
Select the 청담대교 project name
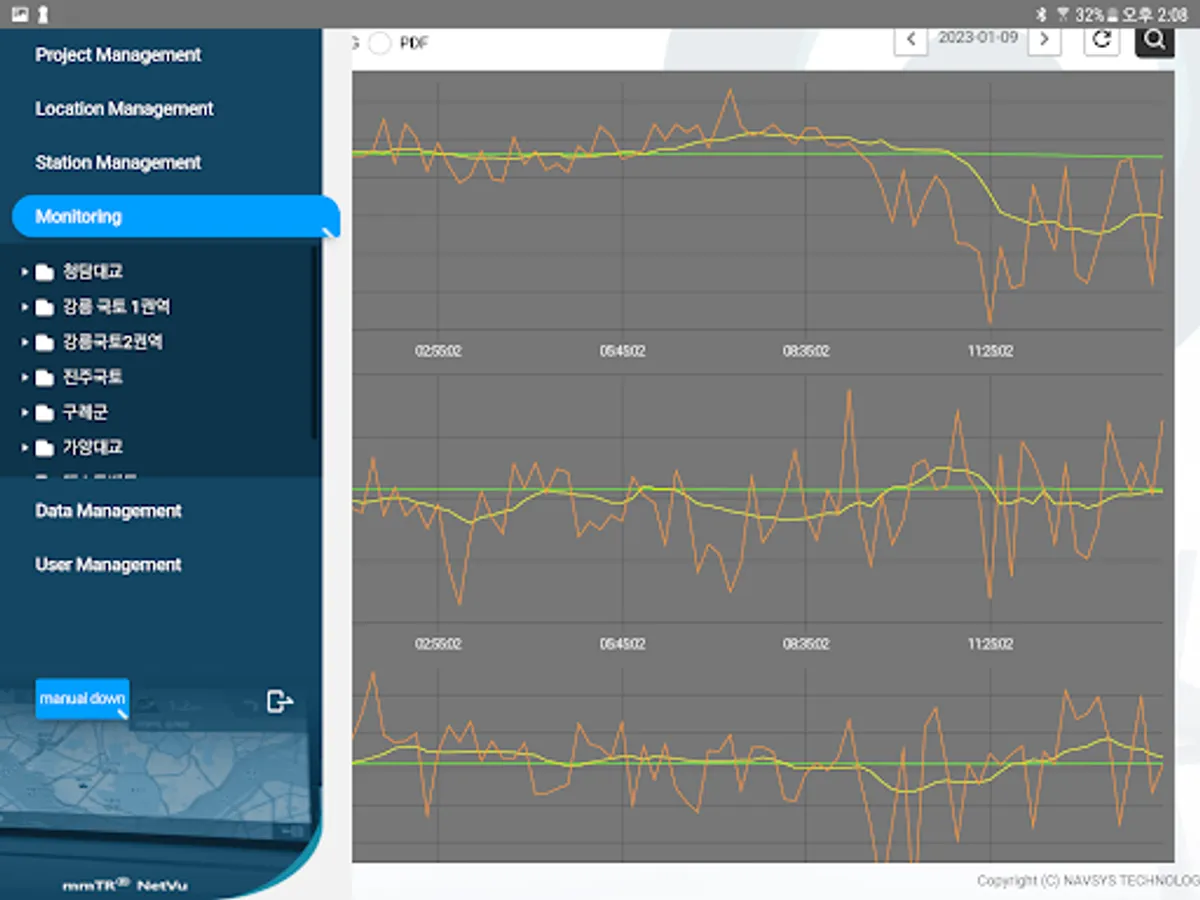tap(93, 272)
